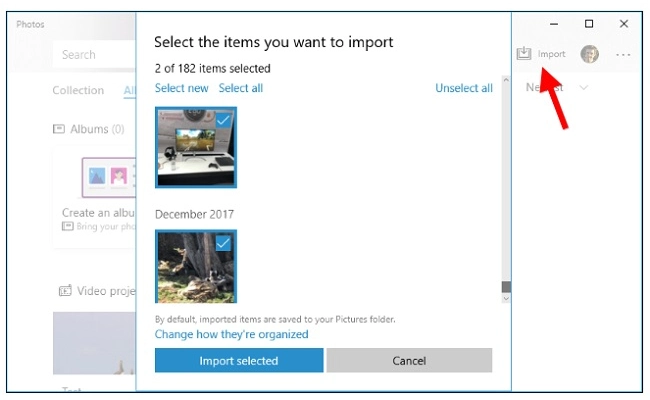The width and height of the screenshot is (650, 400).
Task: Uncheck the desk setup photo checkbox
Action: click(x=225, y=120)
